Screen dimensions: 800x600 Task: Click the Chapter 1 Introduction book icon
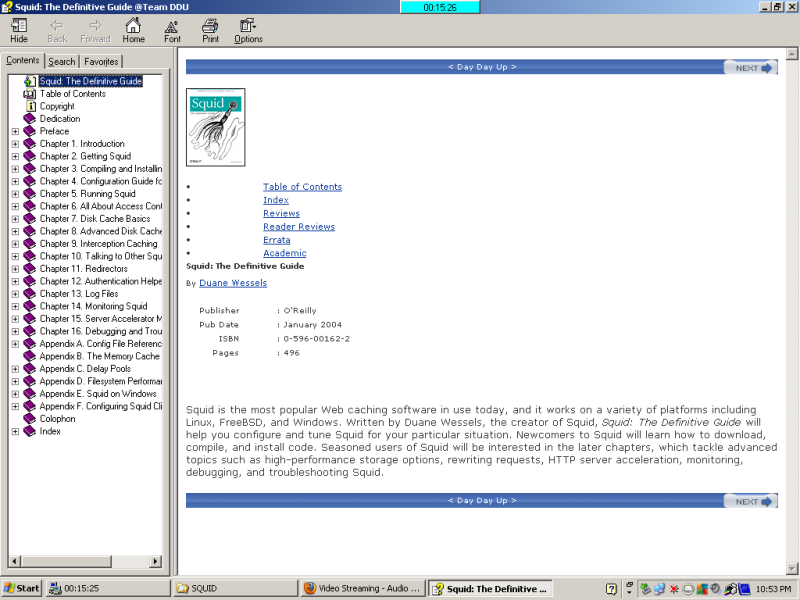30,144
